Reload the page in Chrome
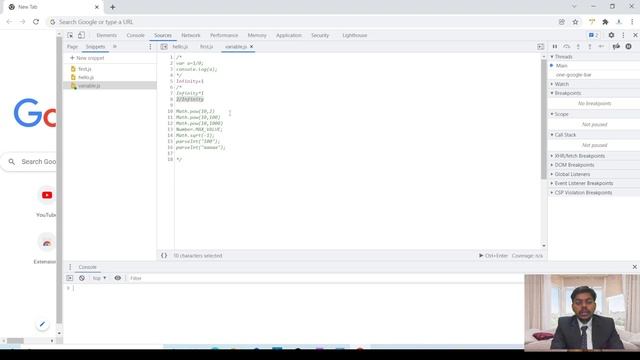This screenshot has height=360, width=640. [x=36, y=22]
